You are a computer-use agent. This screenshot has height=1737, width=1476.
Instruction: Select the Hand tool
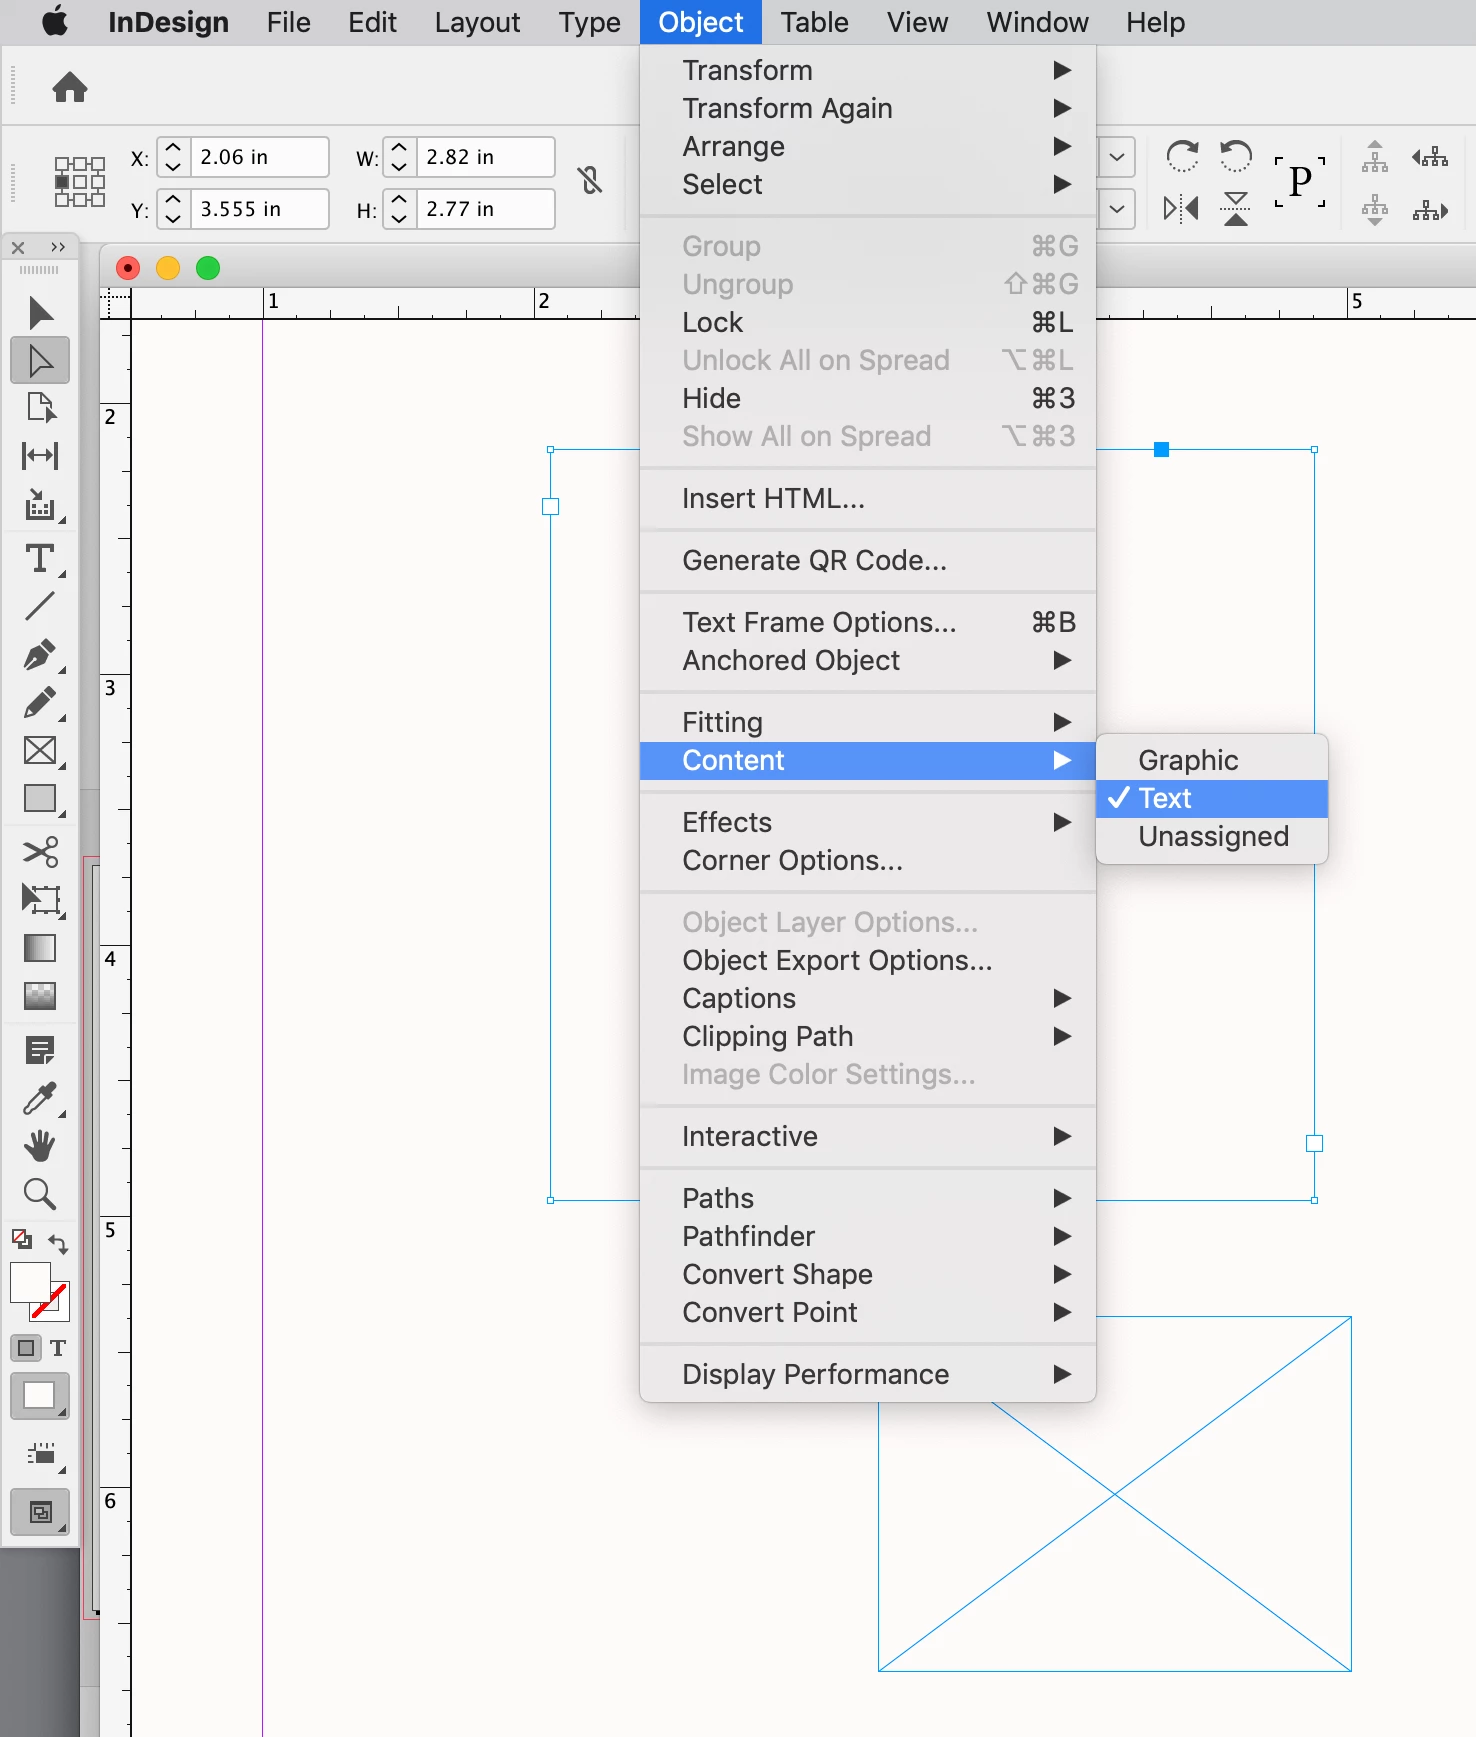coord(40,1146)
